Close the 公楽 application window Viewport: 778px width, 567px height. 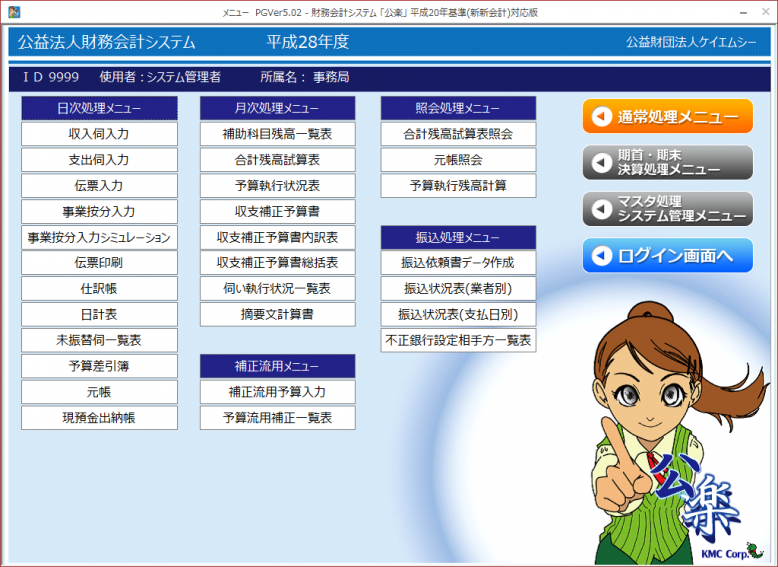pos(766,12)
